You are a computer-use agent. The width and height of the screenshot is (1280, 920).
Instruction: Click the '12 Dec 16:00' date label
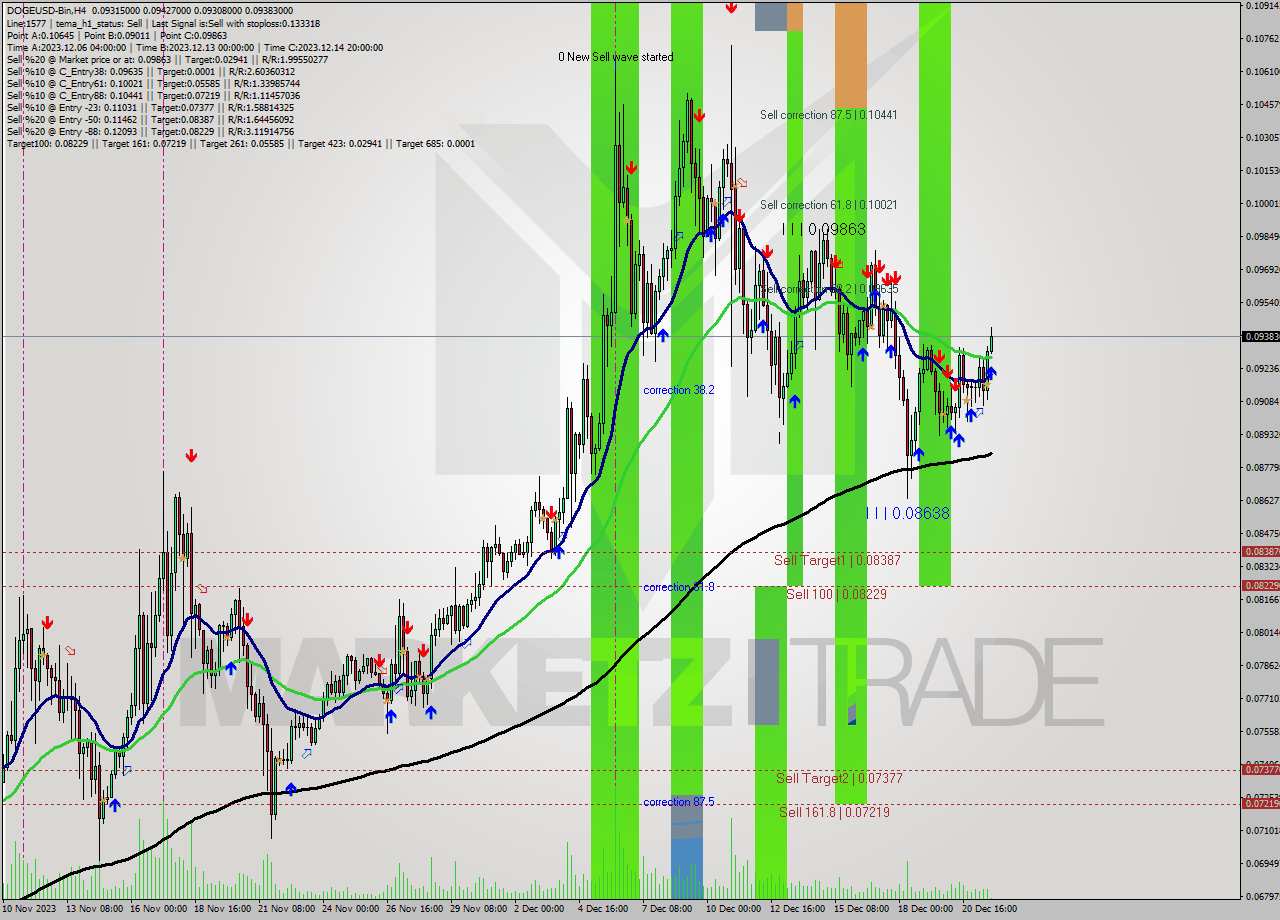tap(798, 909)
